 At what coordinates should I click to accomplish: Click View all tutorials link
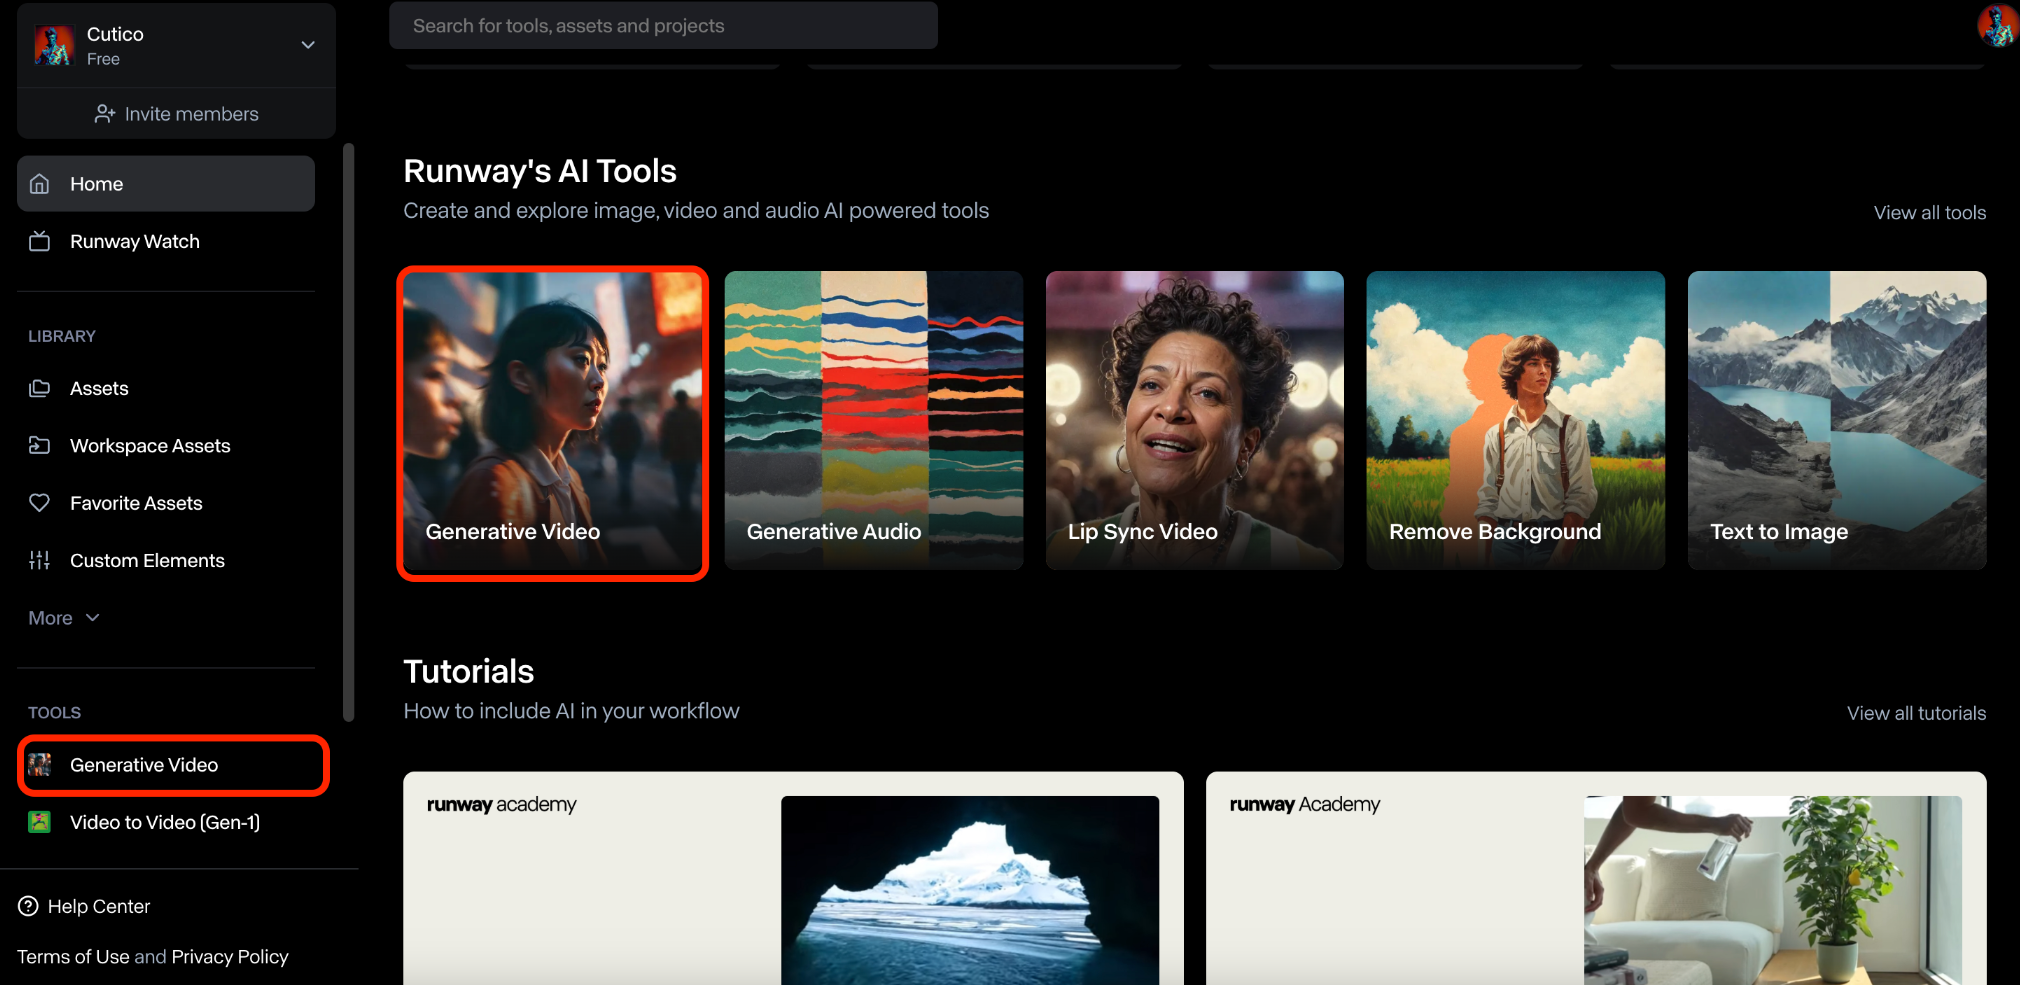coord(1916,713)
